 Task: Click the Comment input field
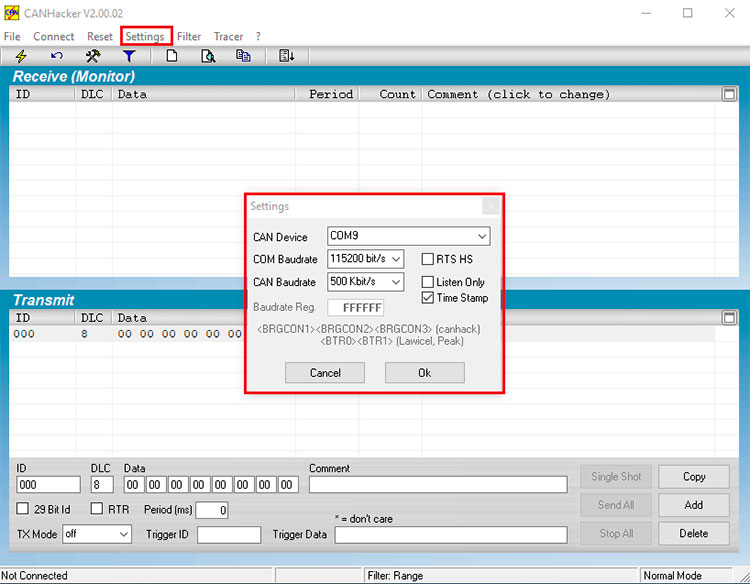click(438, 485)
